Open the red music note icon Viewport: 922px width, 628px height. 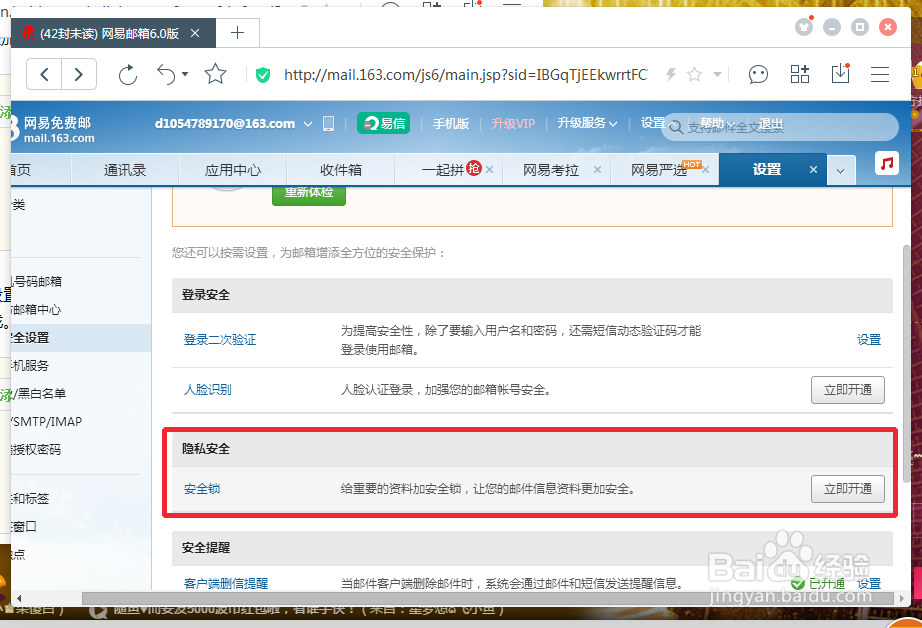[887, 163]
